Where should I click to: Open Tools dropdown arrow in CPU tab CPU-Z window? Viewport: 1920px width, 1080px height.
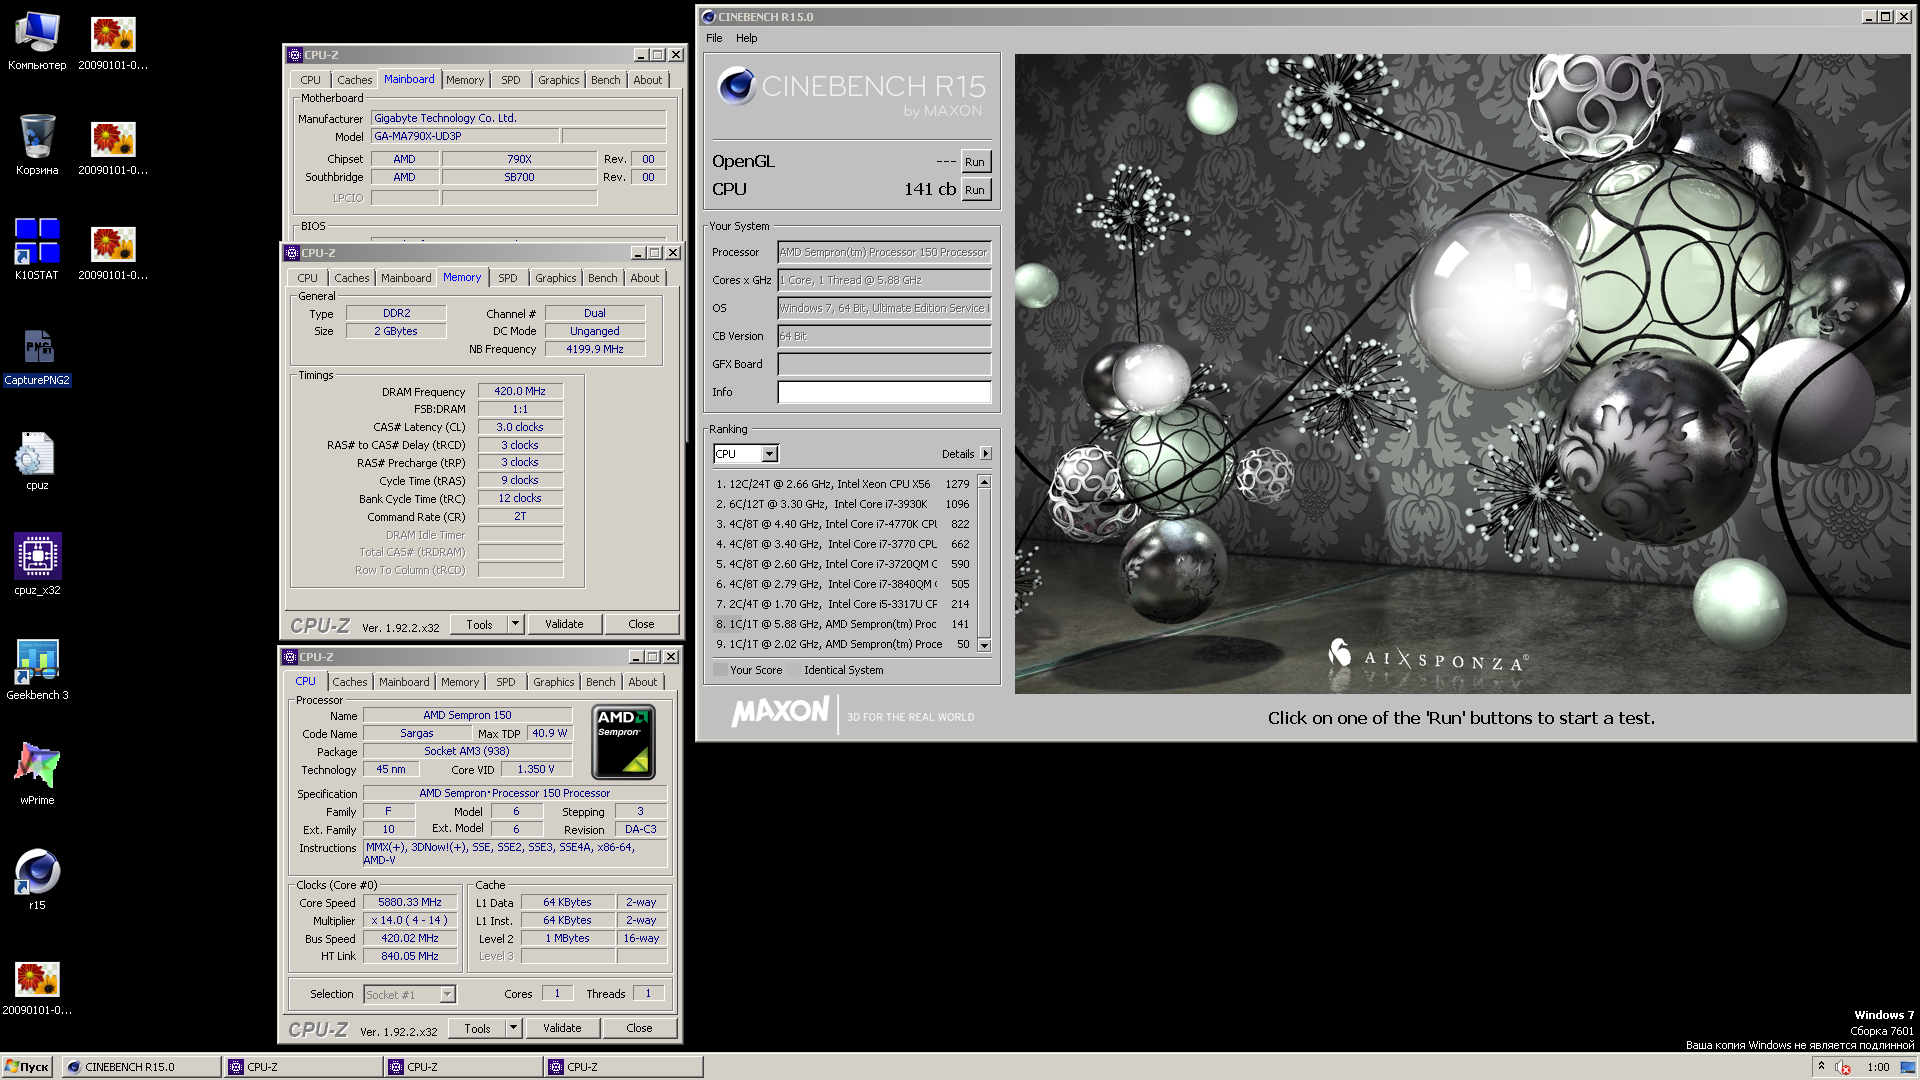(514, 1028)
